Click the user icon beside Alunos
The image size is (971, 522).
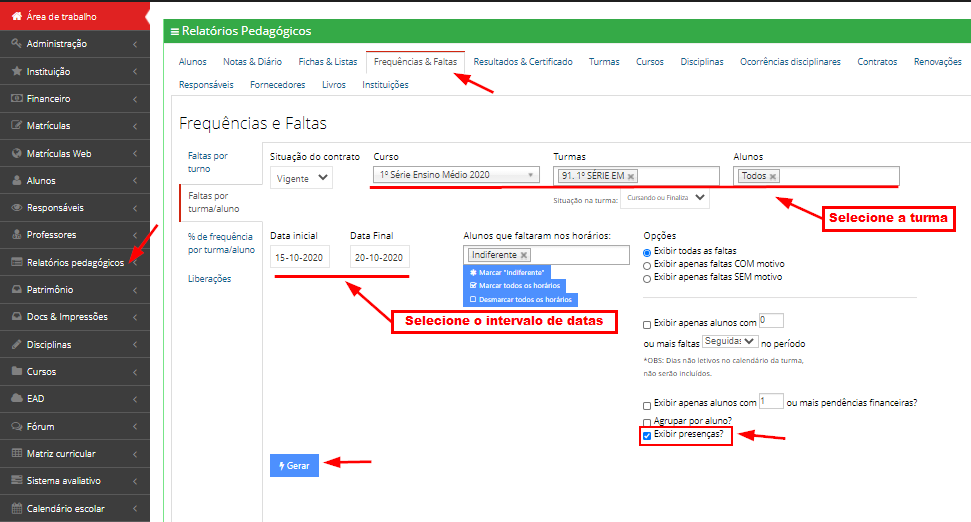pyautogui.click(x=17, y=181)
